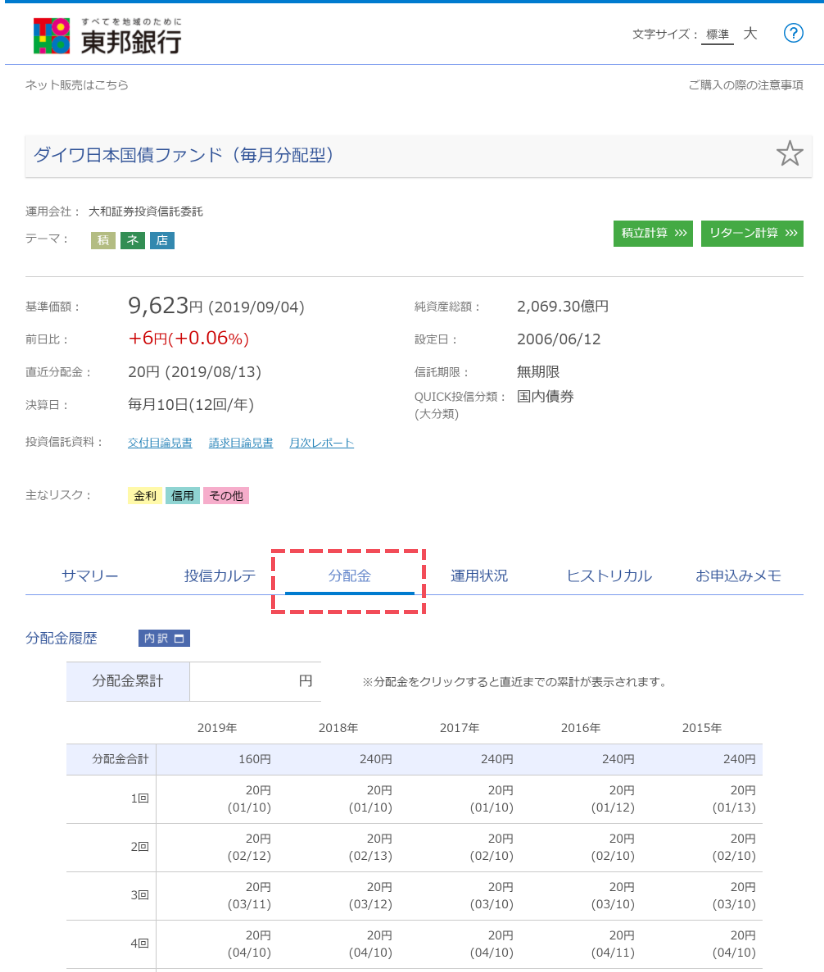Click 2015 first distribution 20円 (01/13)
Image resolution: width=824 pixels, height=972 pixels.
click(734, 798)
